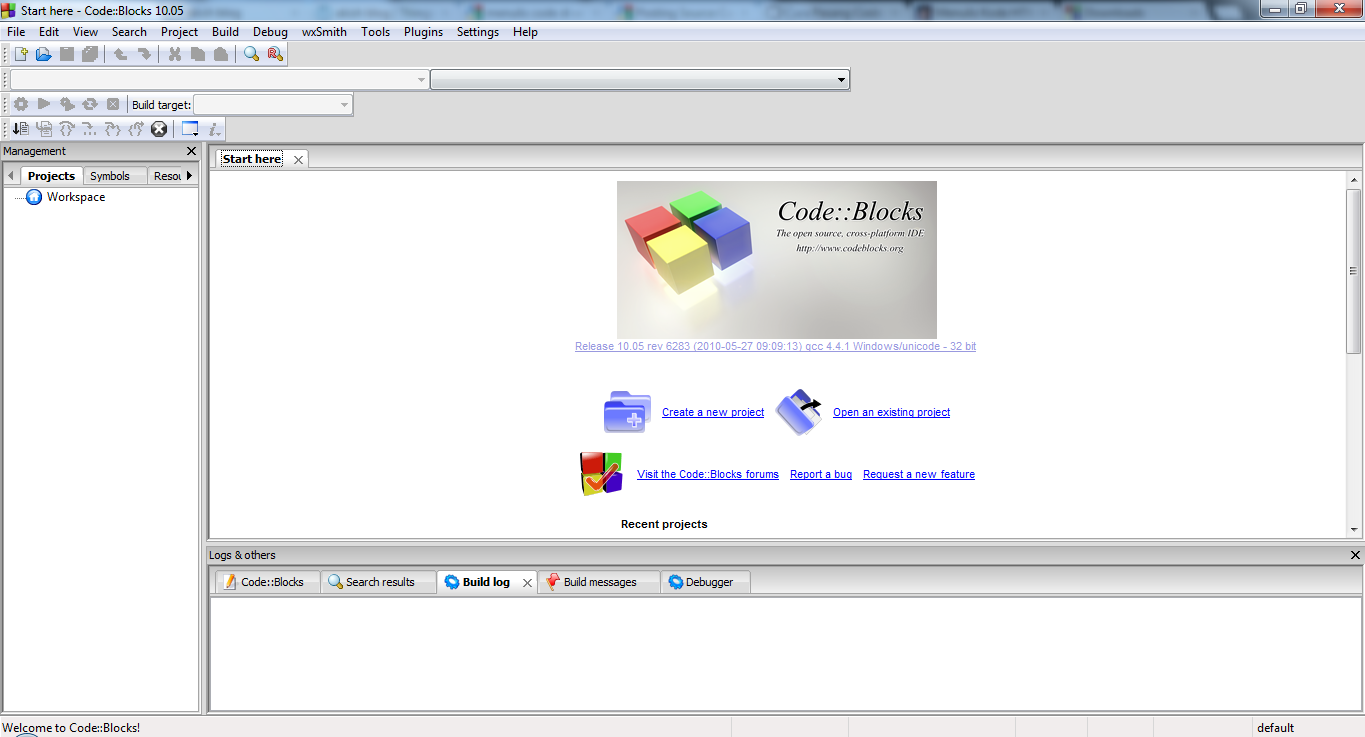Open the Build menu
Image resolution: width=1365 pixels, height=737 pixels.
(226, 32)
